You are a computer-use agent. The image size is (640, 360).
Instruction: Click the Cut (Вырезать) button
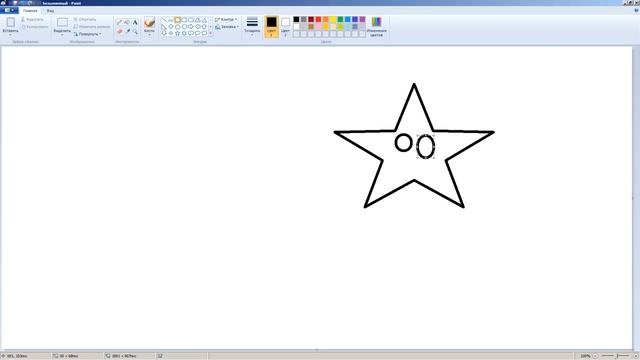(32, 19)
